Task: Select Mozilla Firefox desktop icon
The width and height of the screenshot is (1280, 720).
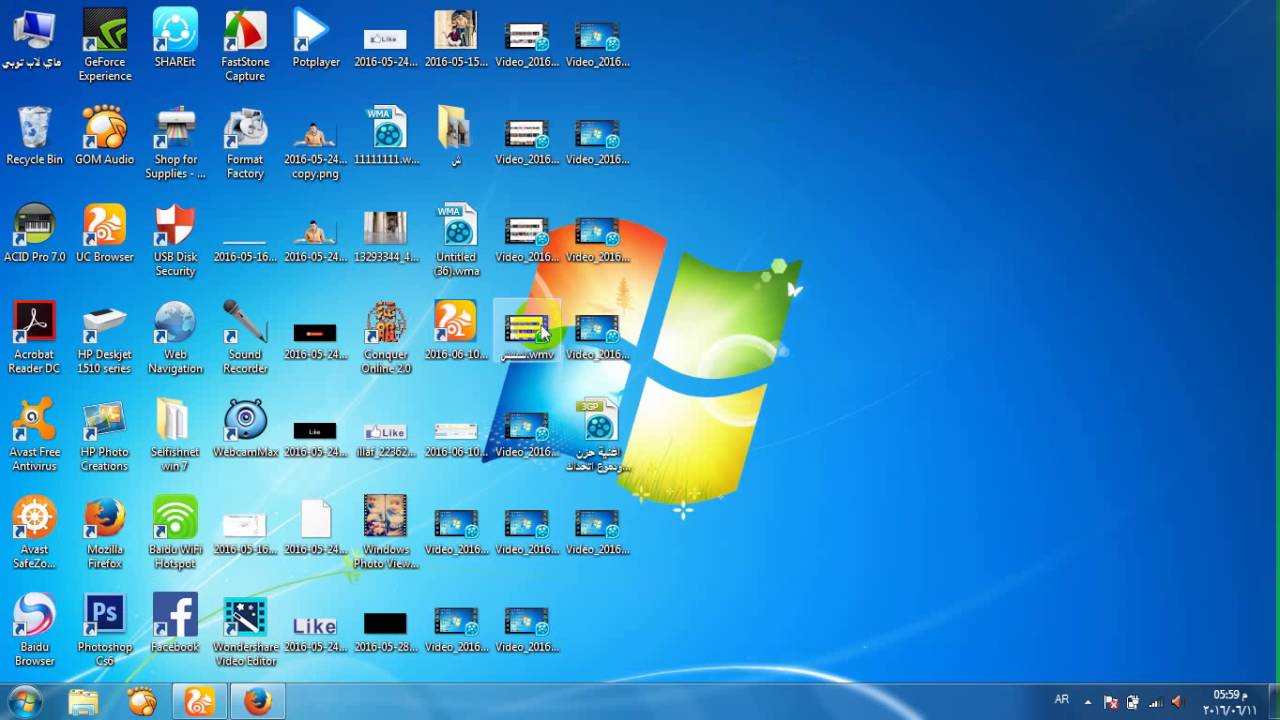Action: click(x=105, y=532)
